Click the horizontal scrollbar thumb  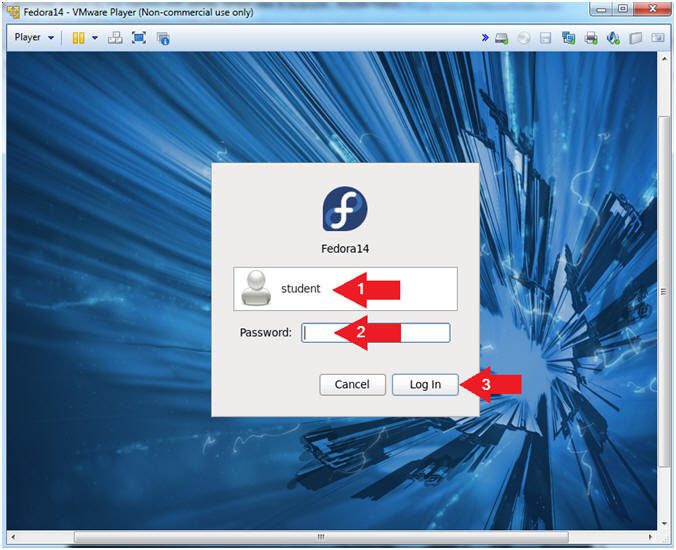coord(321,537)
